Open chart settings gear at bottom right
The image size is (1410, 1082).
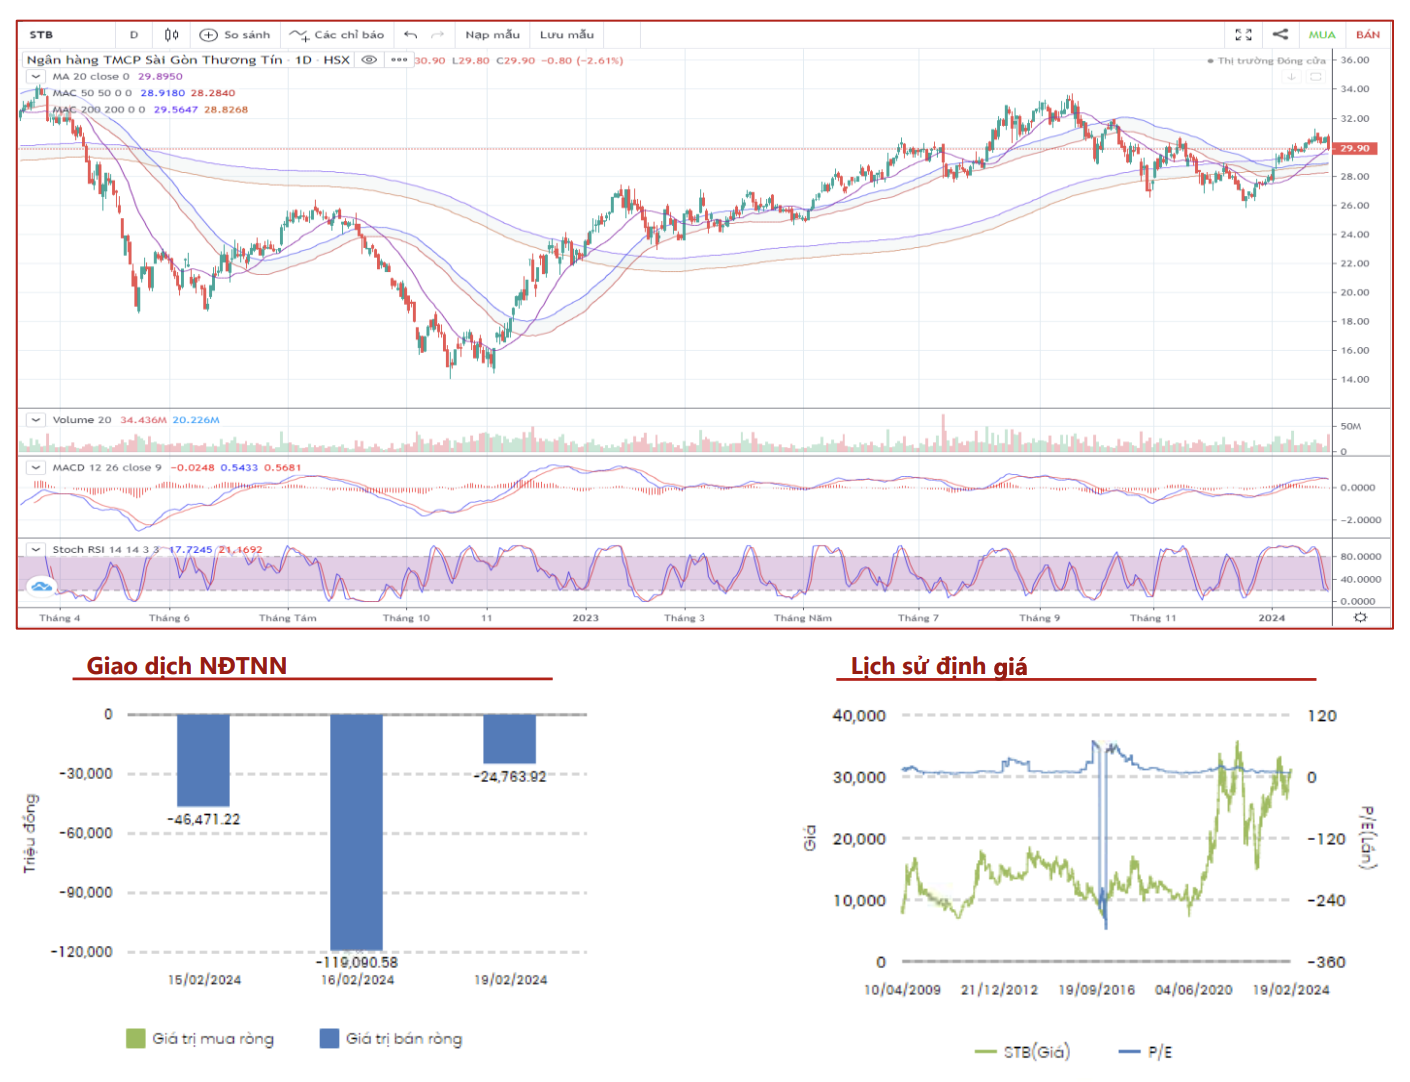point(1360,617)
